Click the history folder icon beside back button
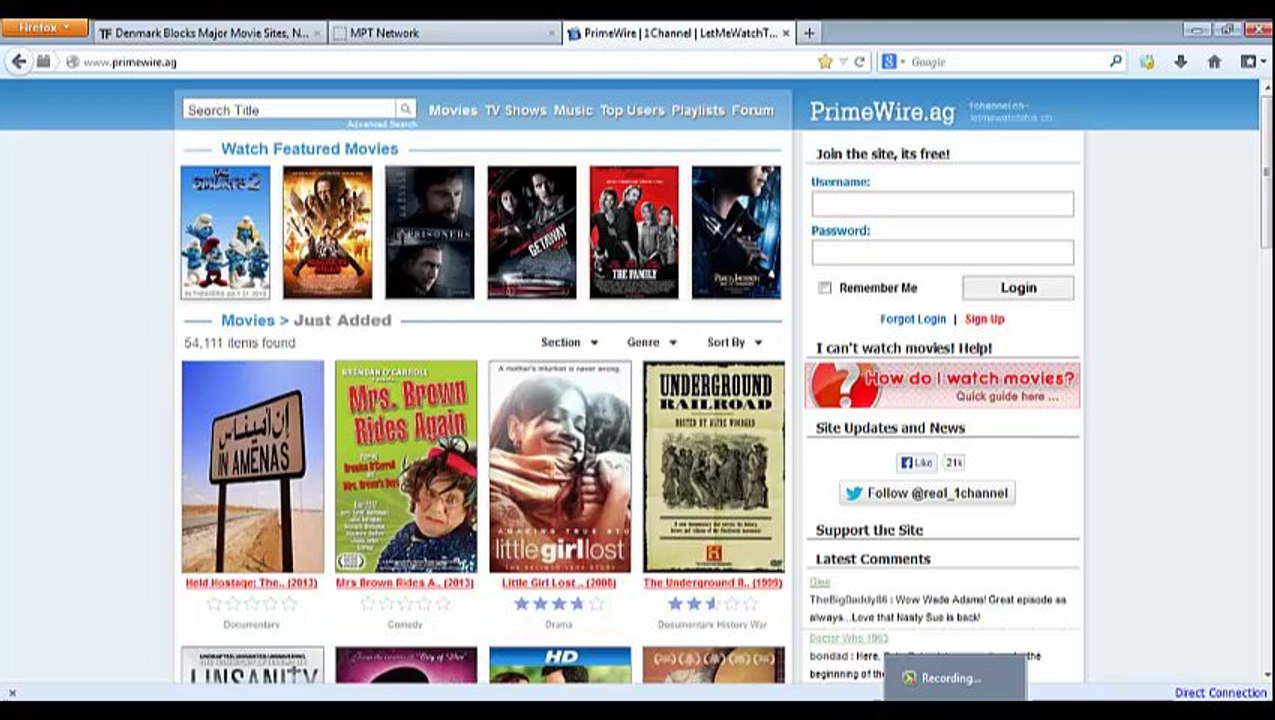Viewport: 1275px width, 720px height. pyautogui.click(x=43, y=62)
